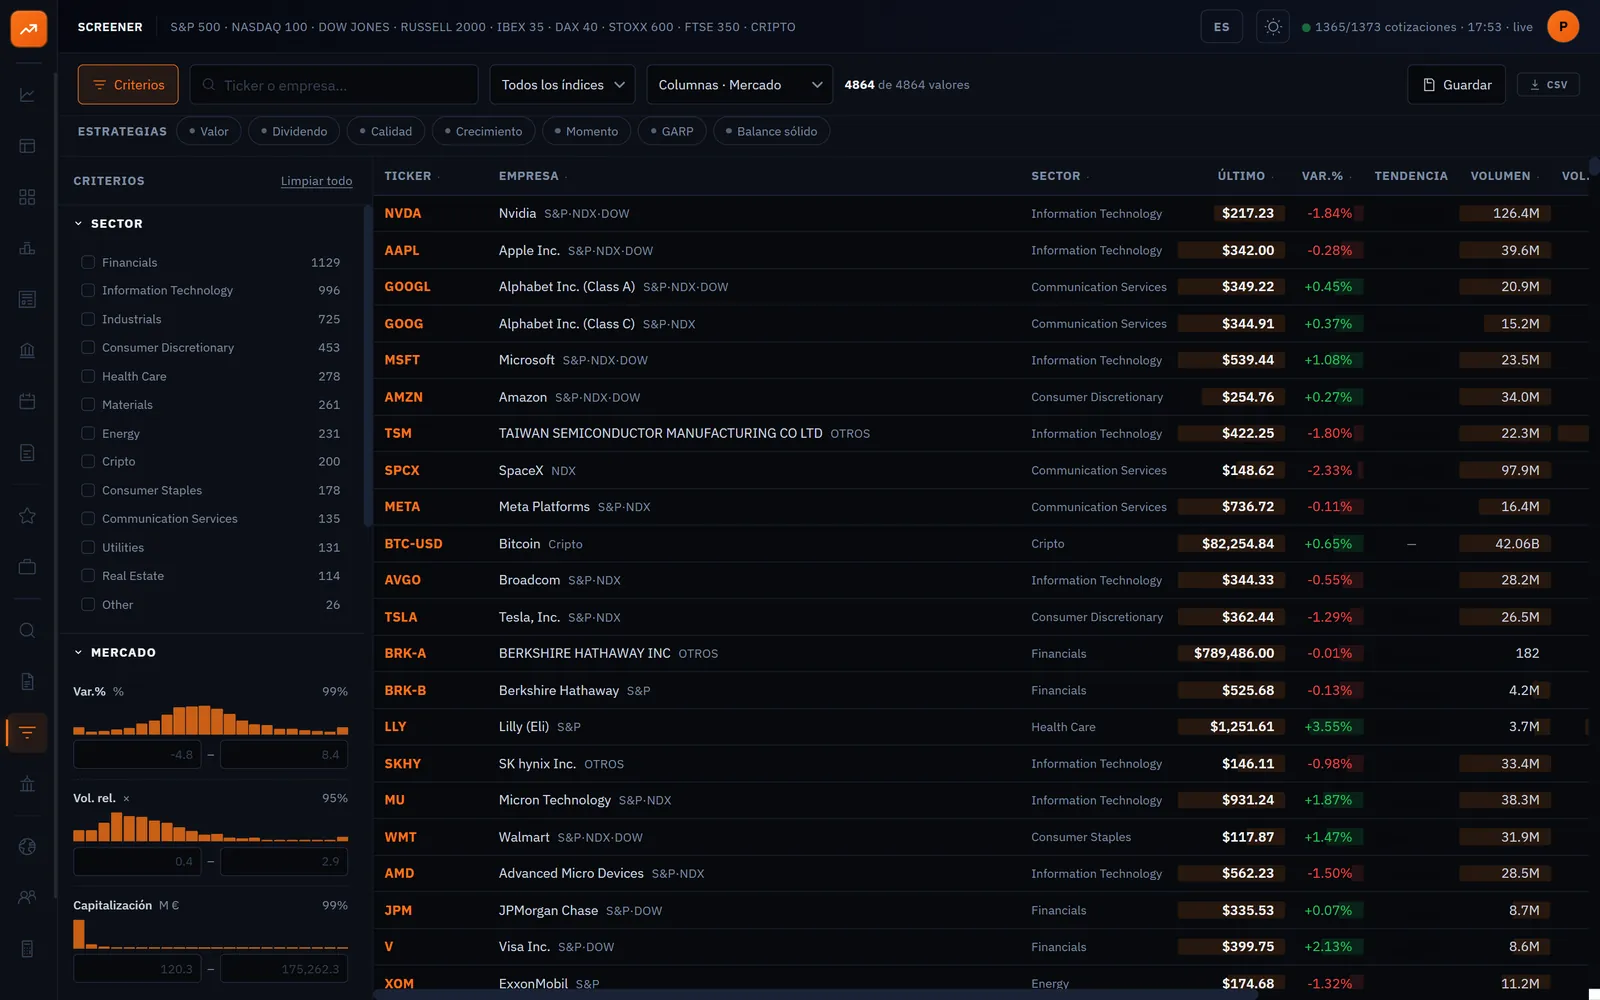Open the Todos los índices dropdown
The width and height of the screenshot is (1600, 1000).
[563, 85]
